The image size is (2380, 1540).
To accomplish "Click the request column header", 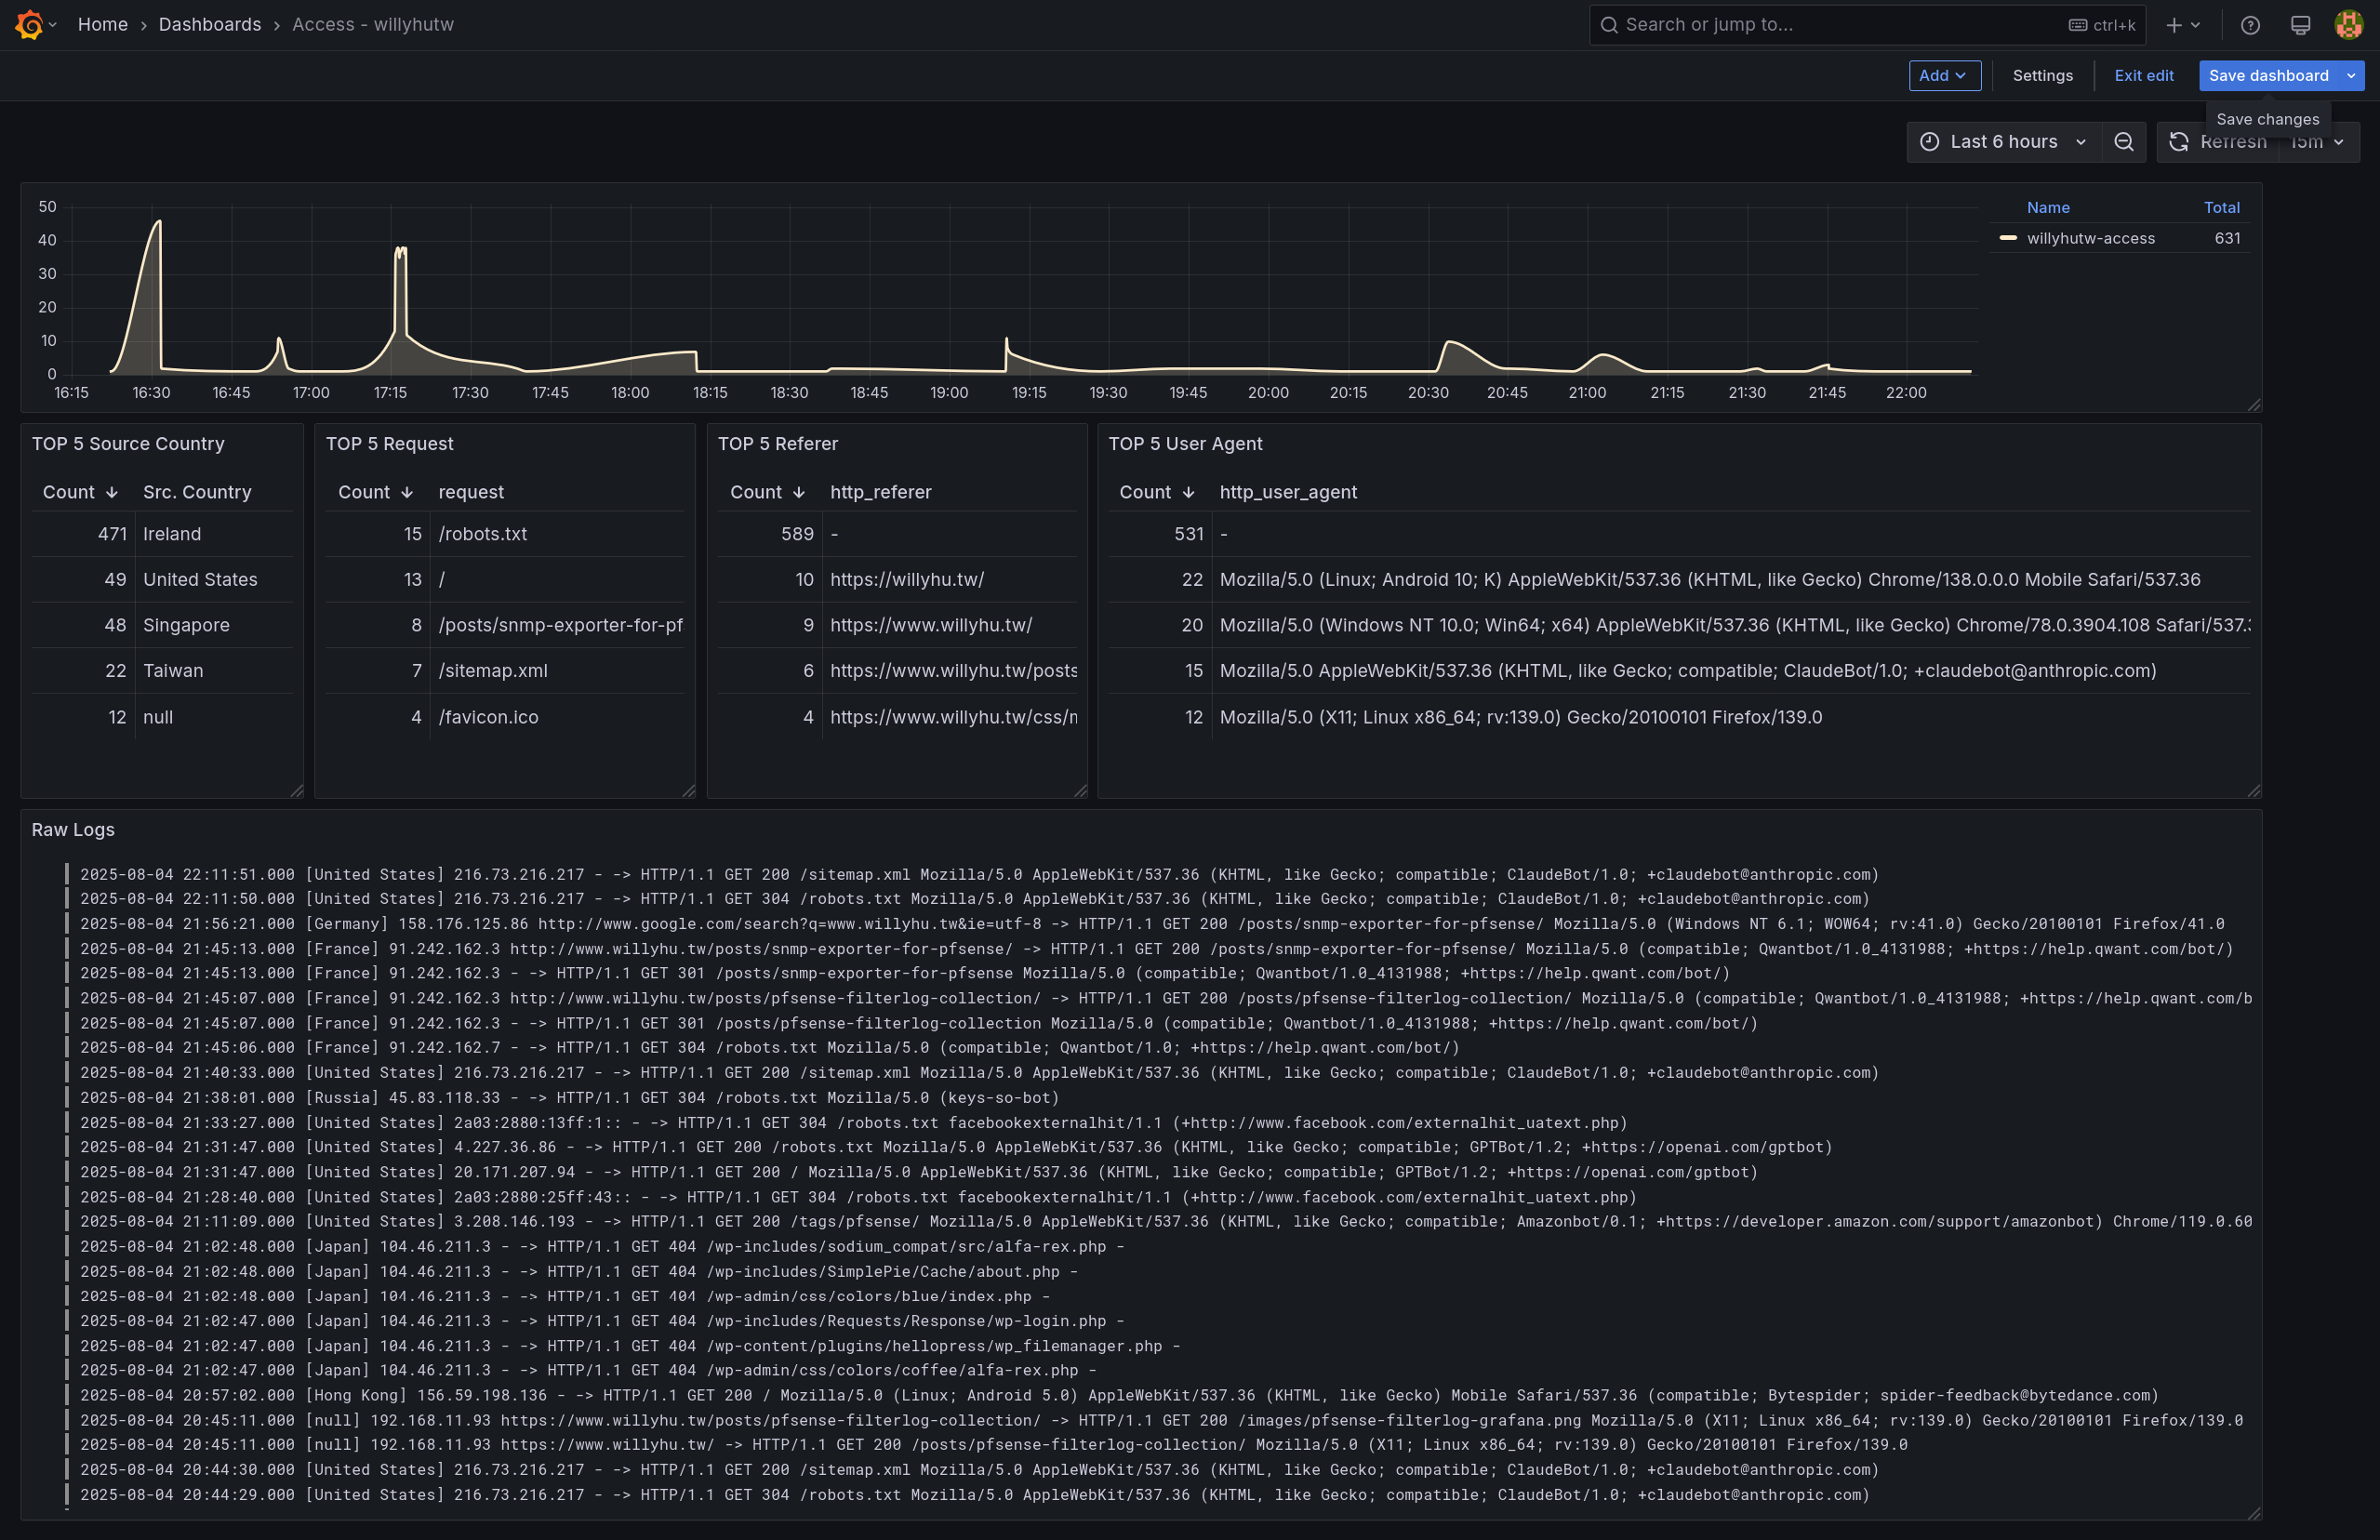I will pos(471,492).
